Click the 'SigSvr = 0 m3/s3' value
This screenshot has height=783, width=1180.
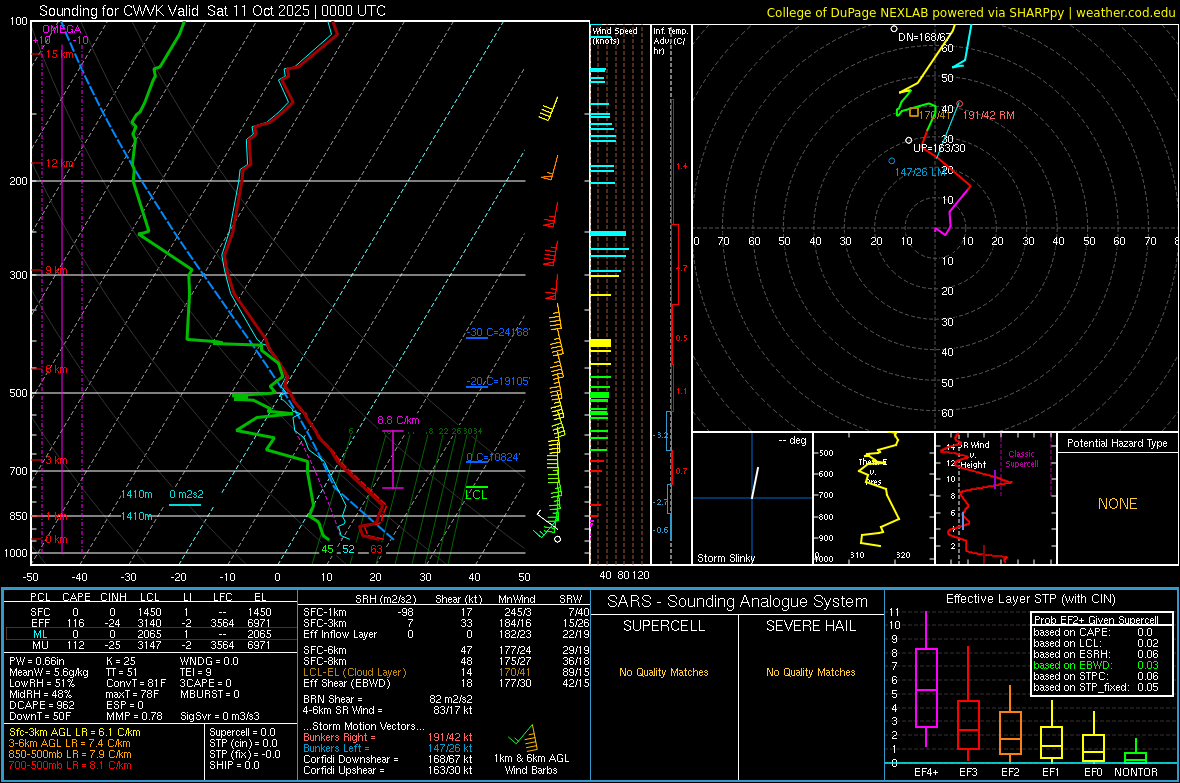point(220,716)
